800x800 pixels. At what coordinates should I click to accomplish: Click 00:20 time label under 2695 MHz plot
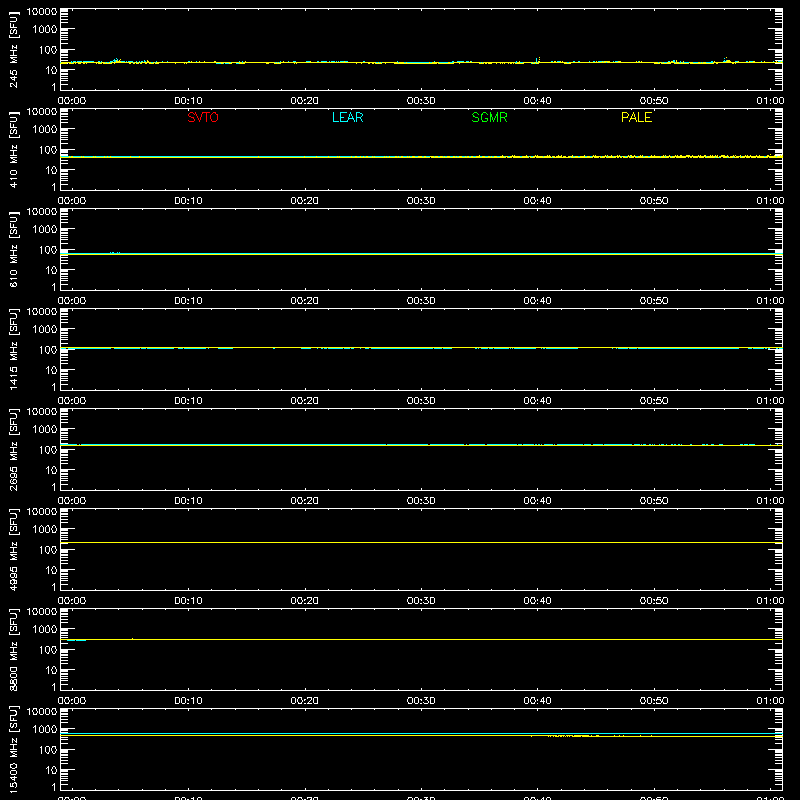[x=305, y=501]
